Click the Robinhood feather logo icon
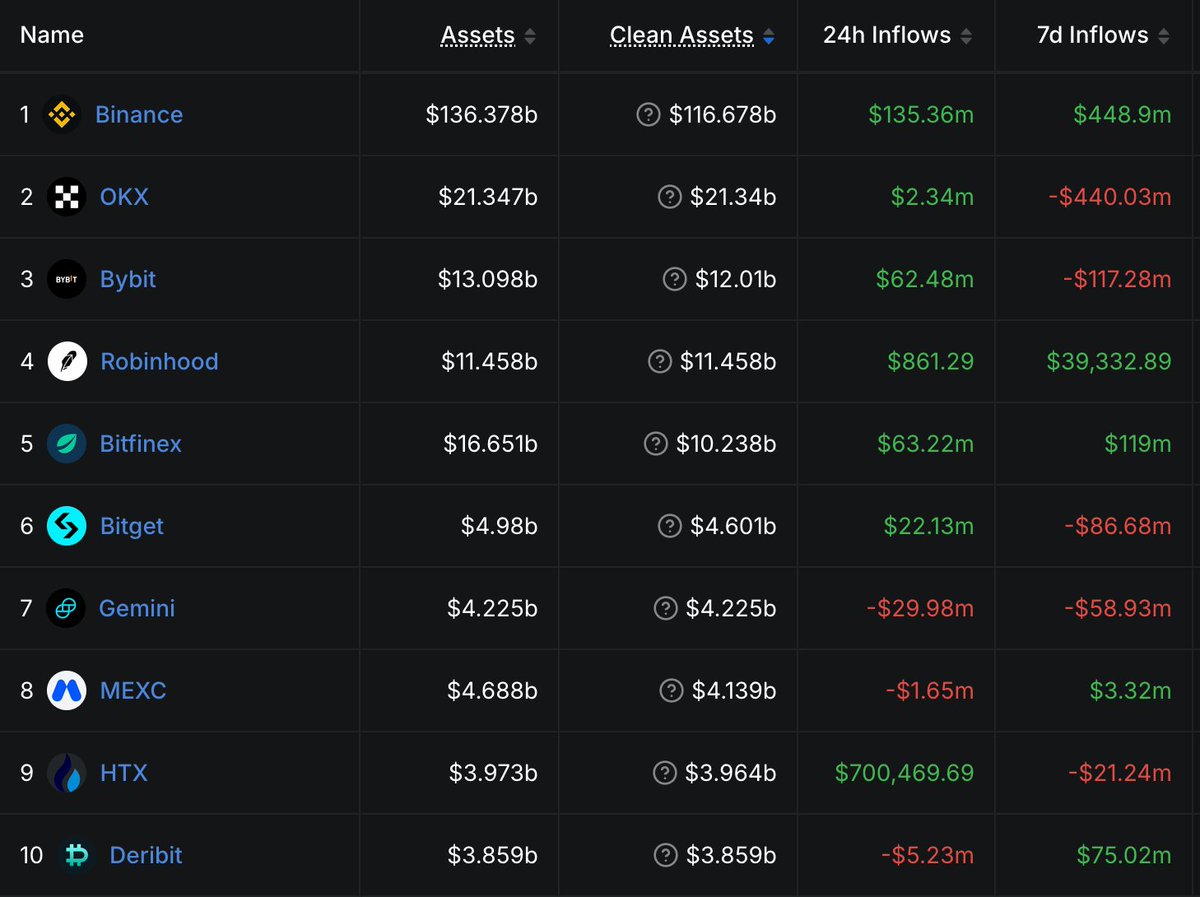 click(67, 361)
